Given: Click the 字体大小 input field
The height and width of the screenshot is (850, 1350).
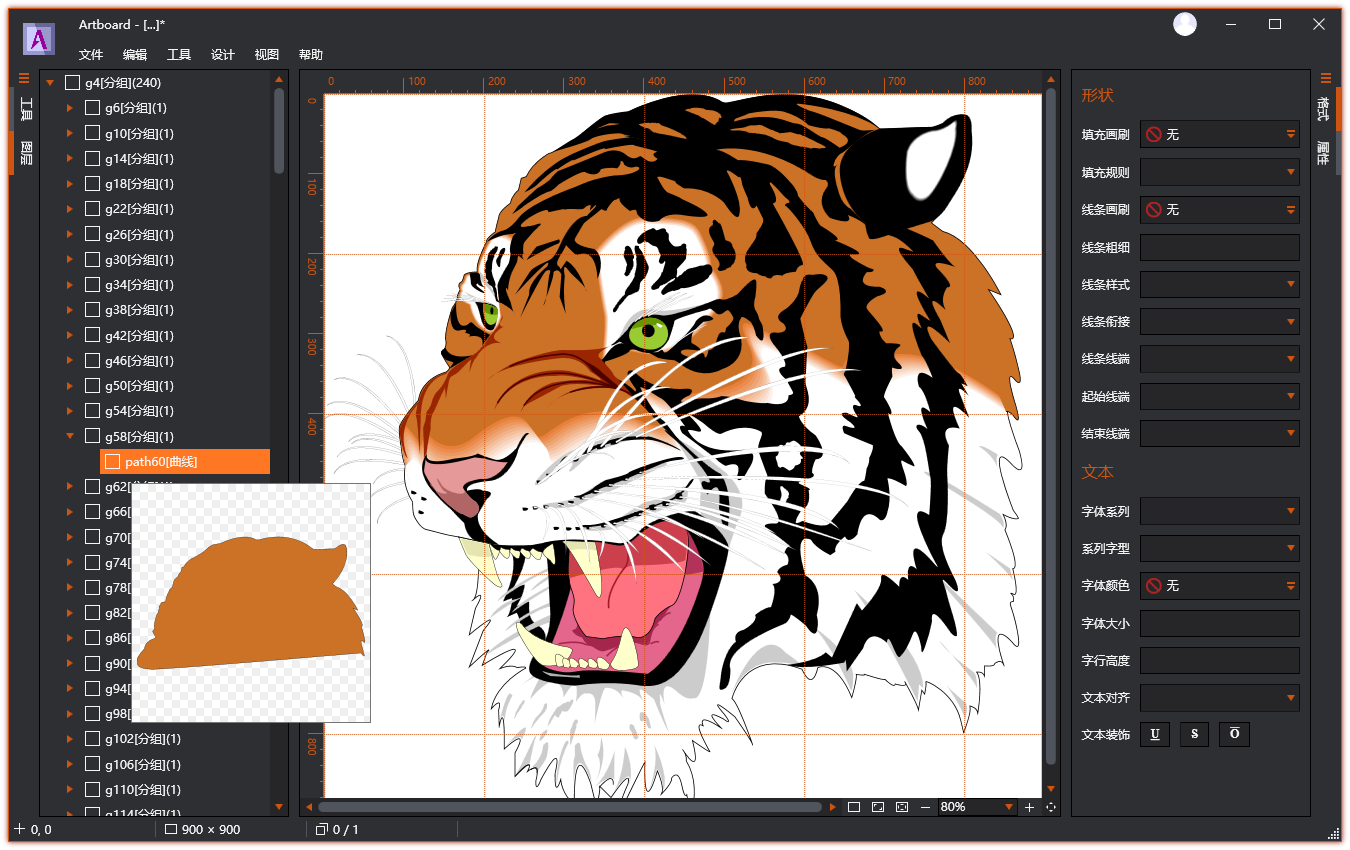Looking at the screenshot, I should pos(1220,624).
